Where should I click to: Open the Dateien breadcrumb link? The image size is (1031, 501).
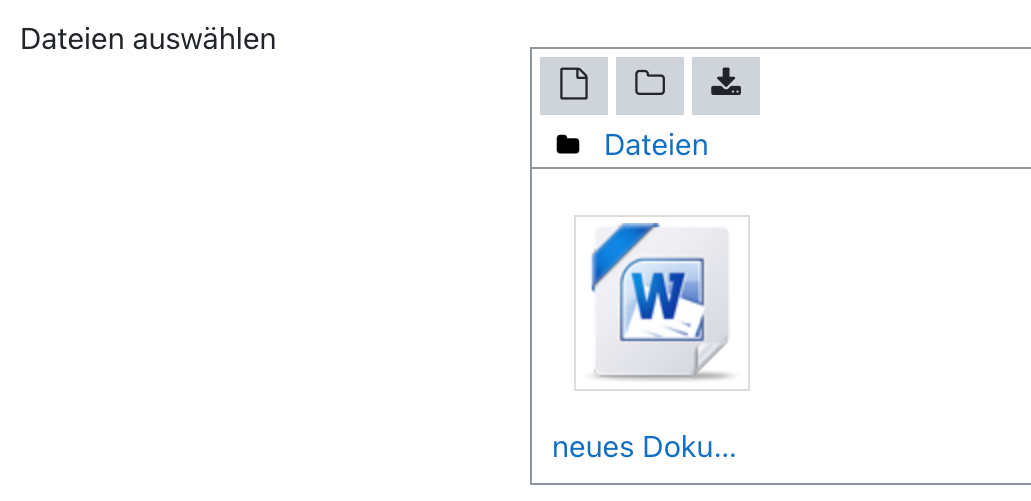(x=656, y=145)
